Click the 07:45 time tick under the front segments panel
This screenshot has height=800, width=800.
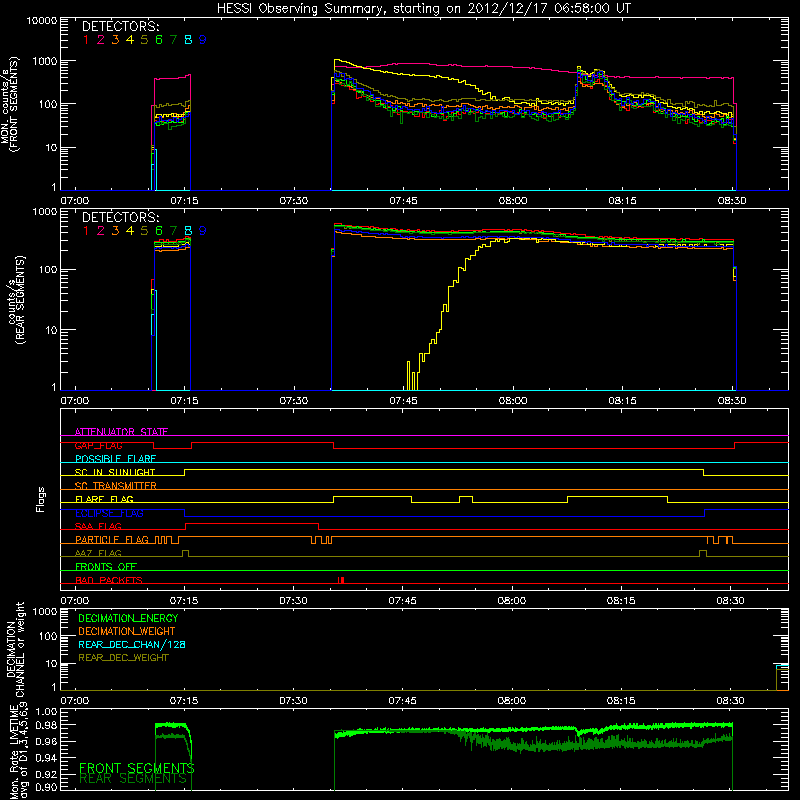(403, 200)
